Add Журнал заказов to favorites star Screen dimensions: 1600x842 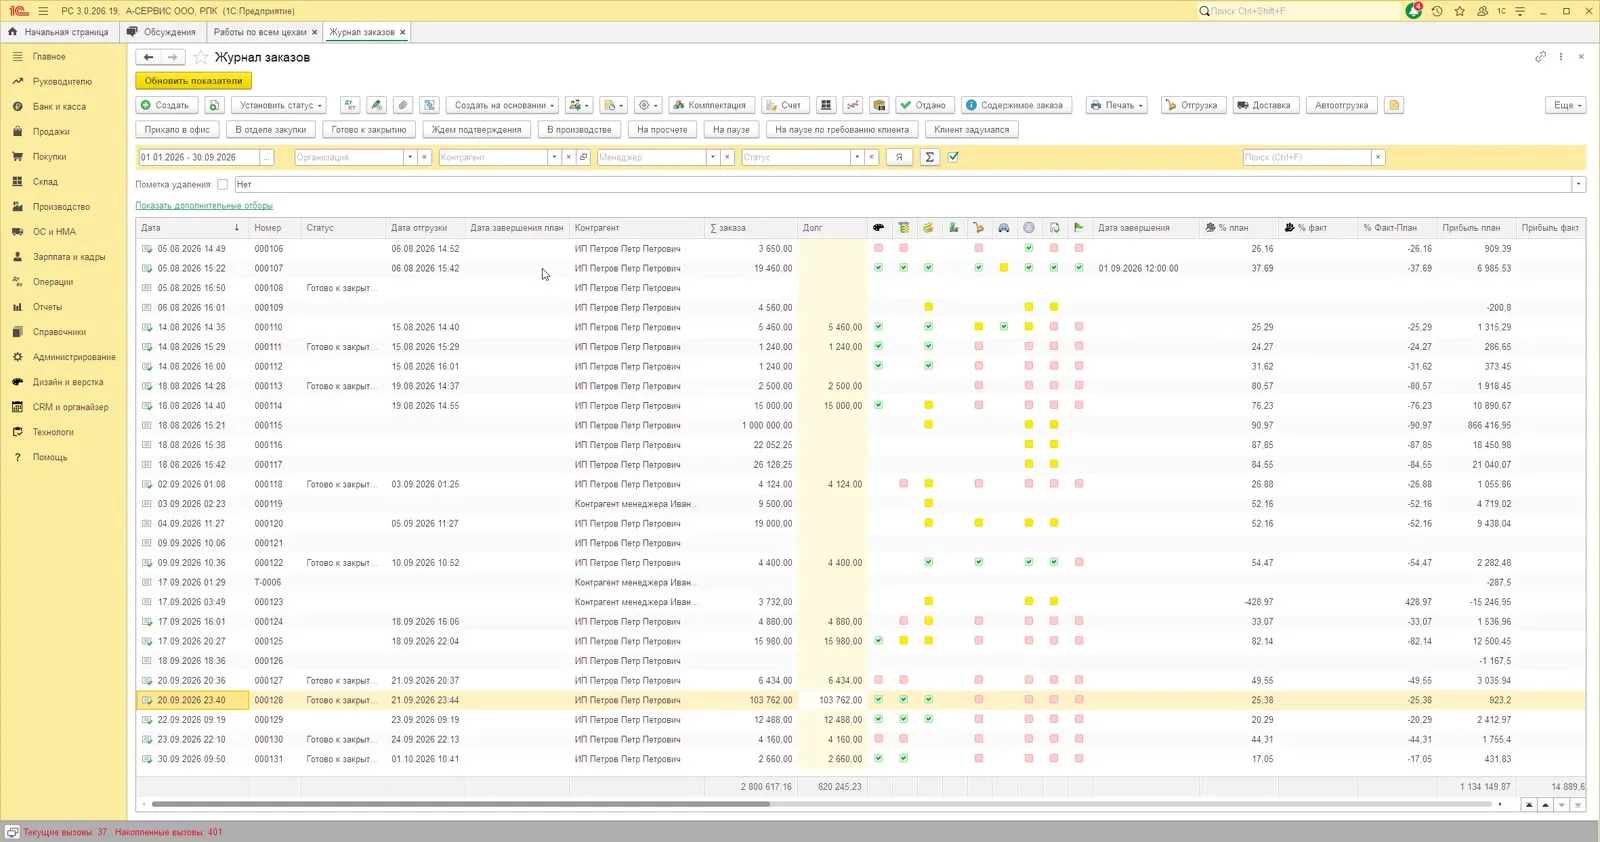(x=200, y=57)
